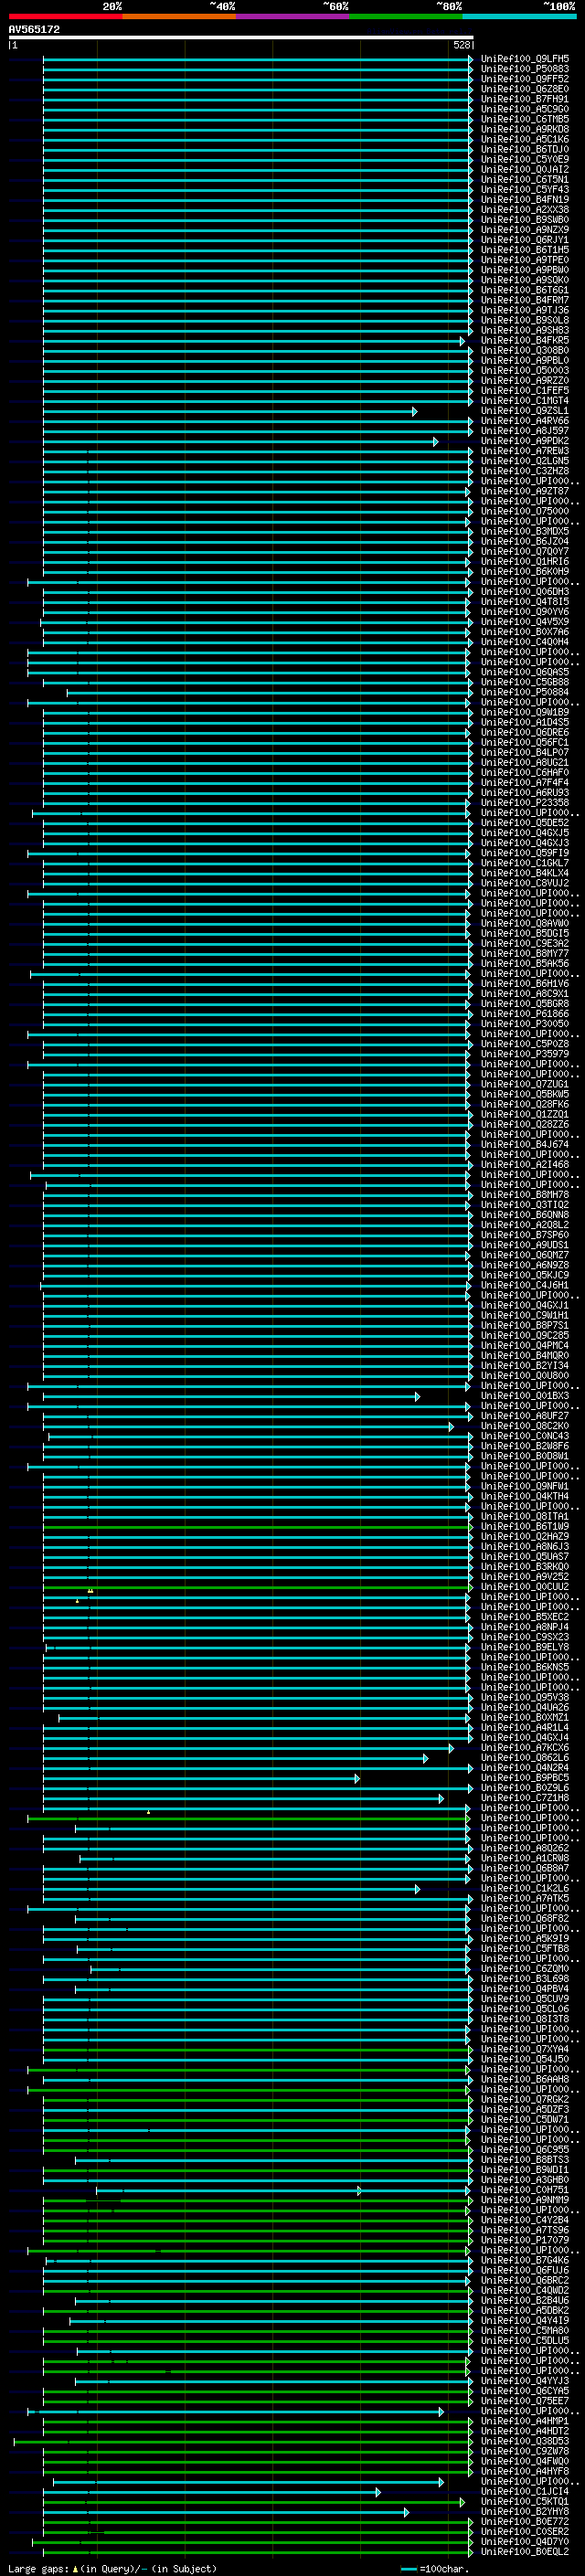Open hit UniRef100_Q9FF52
The height and width of the screenshot is (2576, 585).
point(525,79)
